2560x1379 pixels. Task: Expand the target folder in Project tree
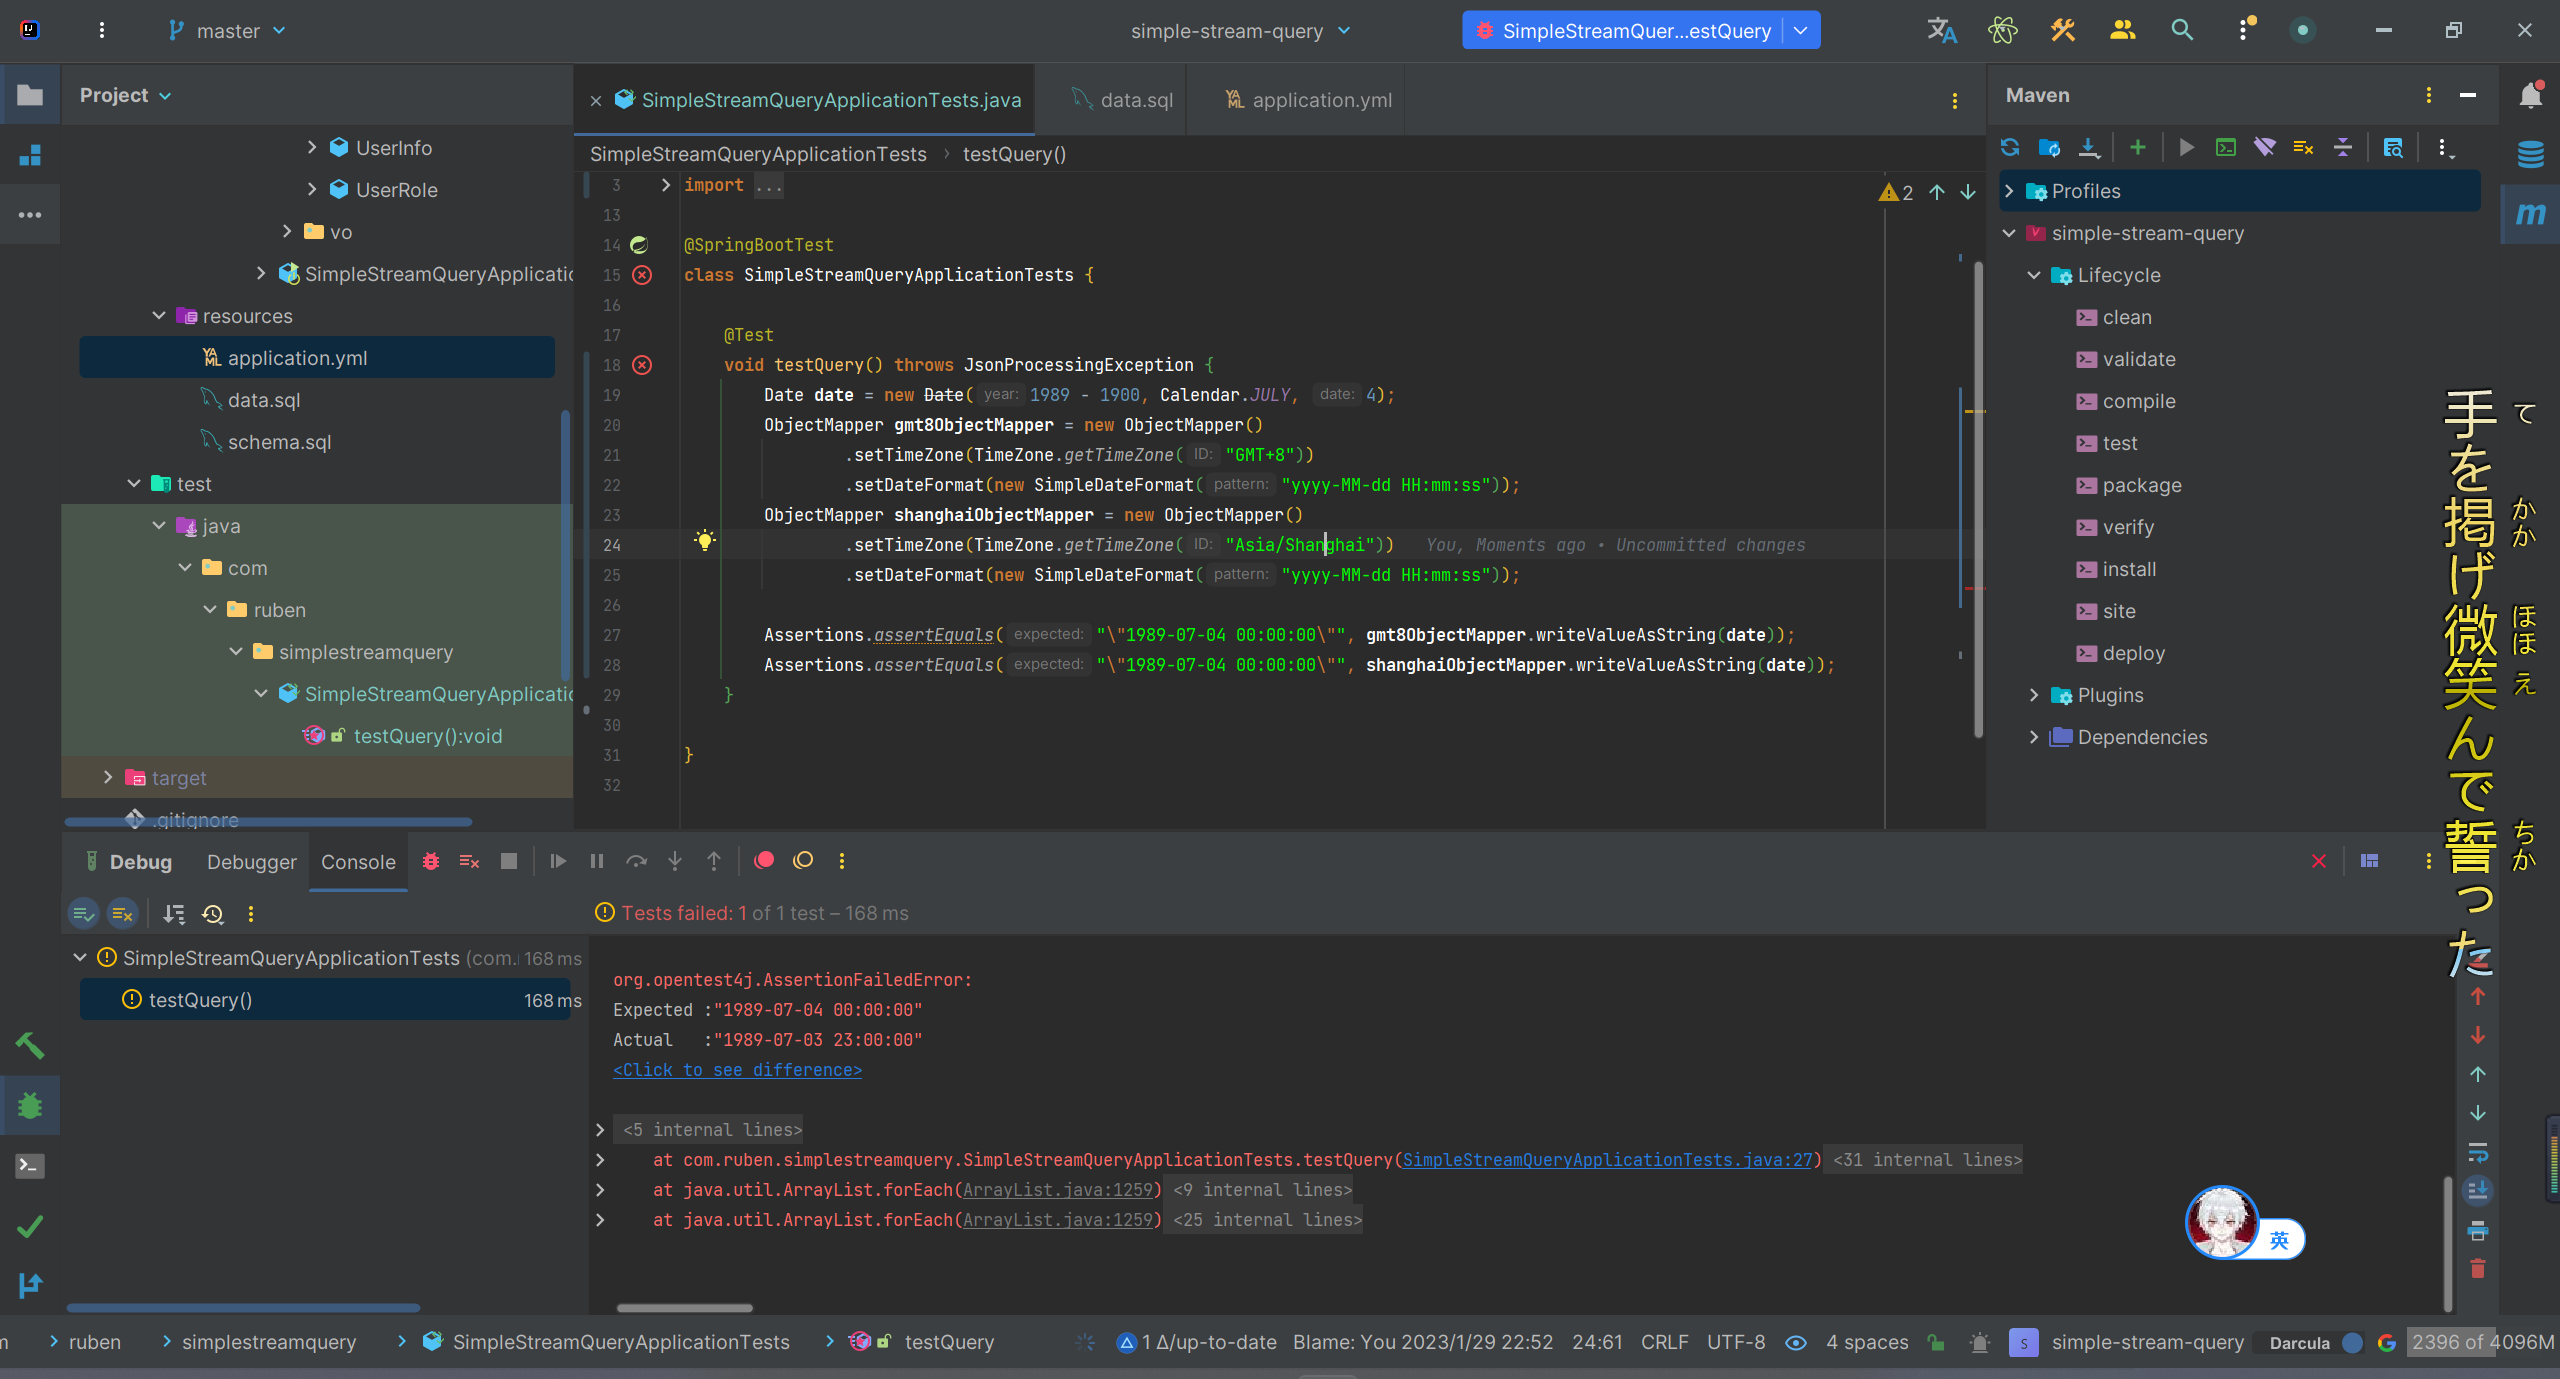click(108, 777)
